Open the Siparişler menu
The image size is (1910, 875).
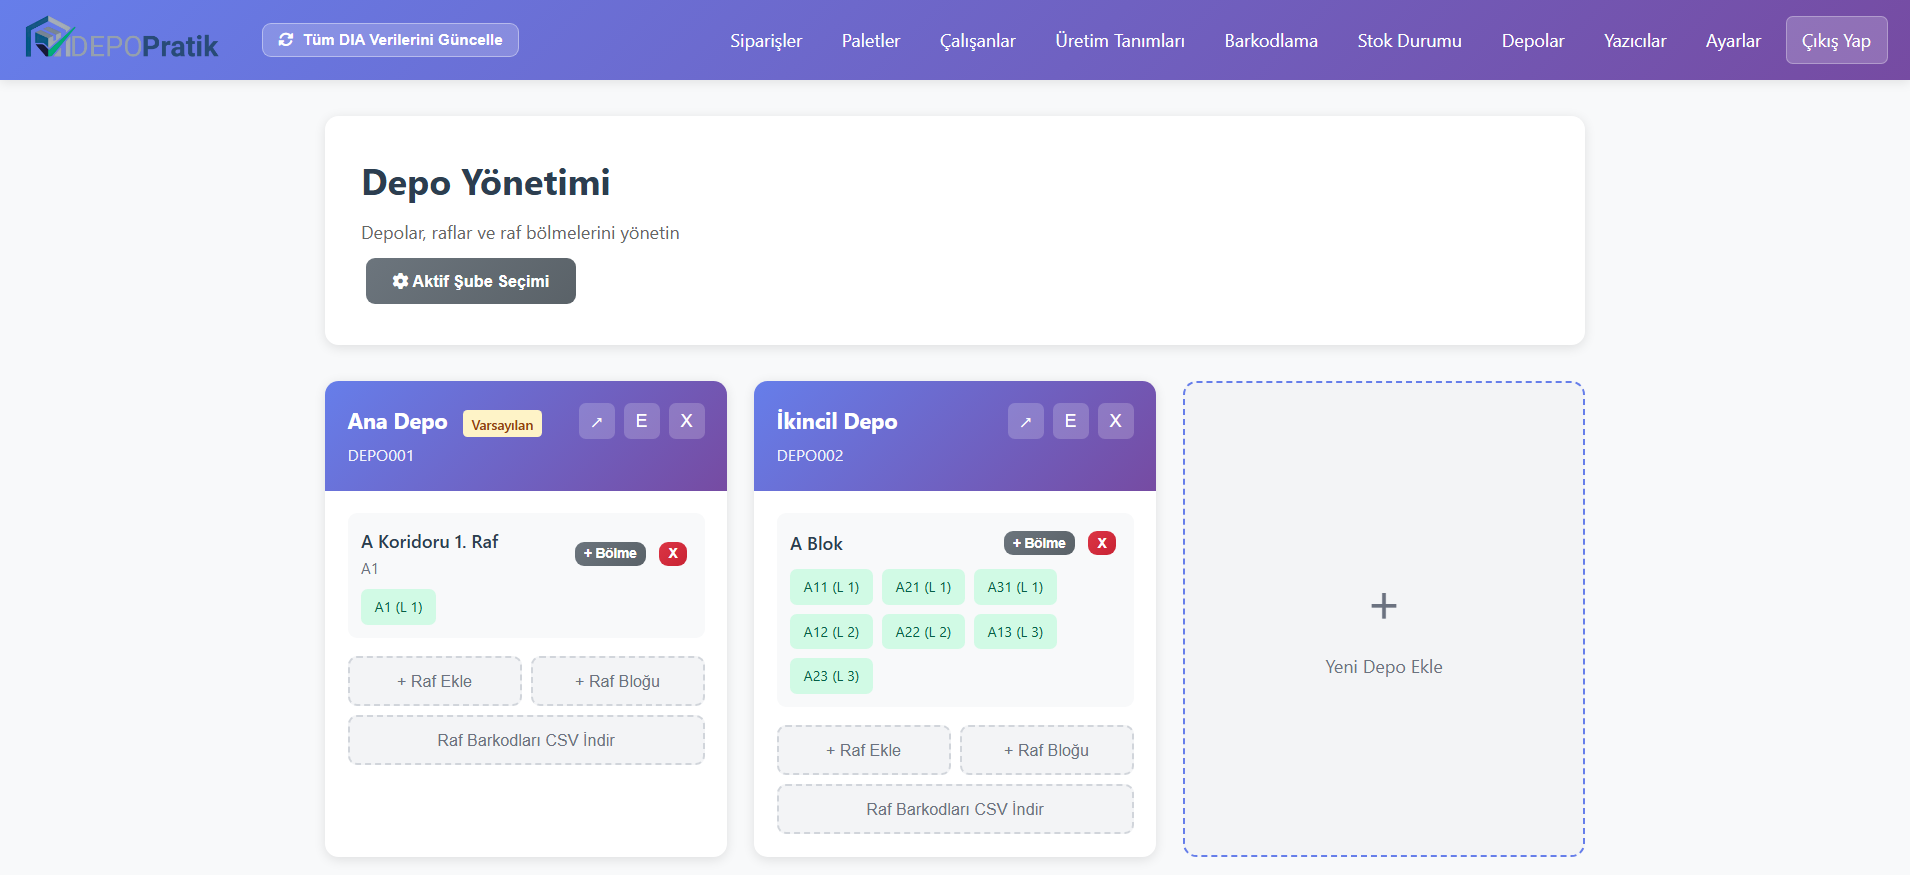point(766,41)
